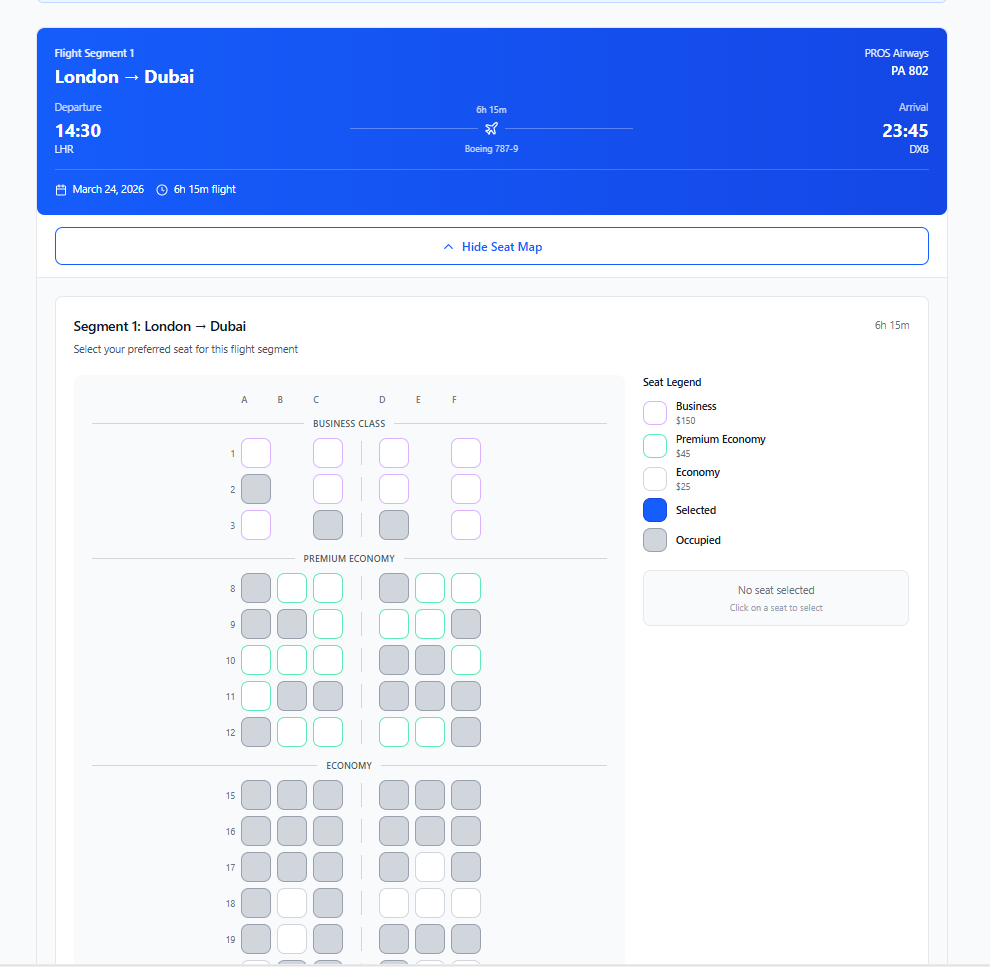Select Business seat in row 1, column A
Viewport: 990px width, 967px height.
256,453
